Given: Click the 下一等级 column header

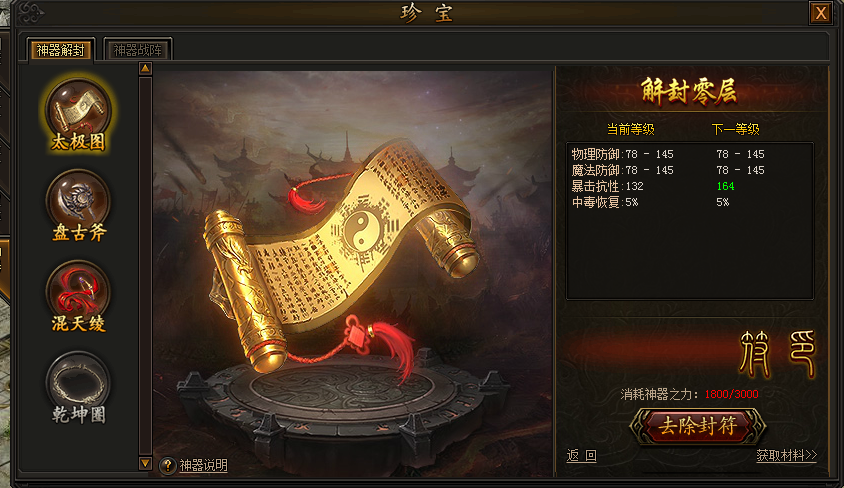Looking at the screenshot, I should [x=735, y=130].
